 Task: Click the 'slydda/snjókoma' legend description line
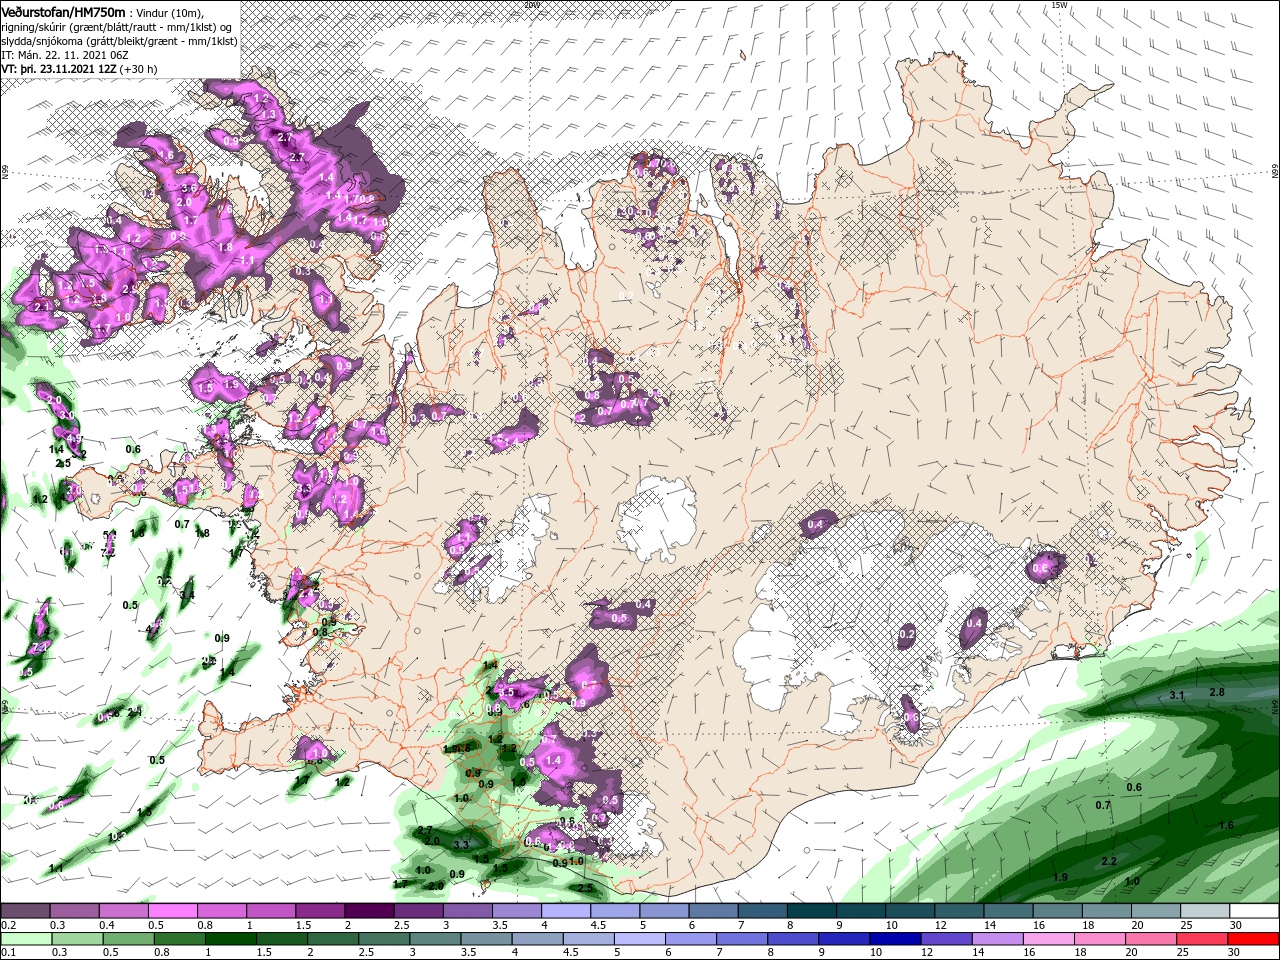pyautogui.click(x=119, y=41)
